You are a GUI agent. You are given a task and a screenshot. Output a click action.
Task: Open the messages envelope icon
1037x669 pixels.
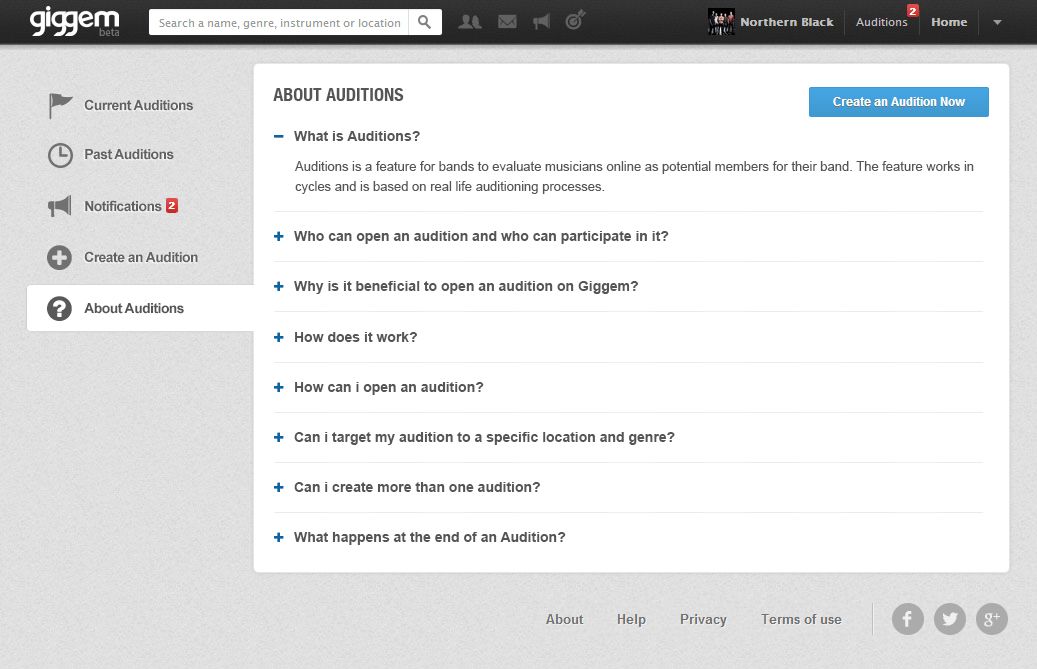[507, 22]
